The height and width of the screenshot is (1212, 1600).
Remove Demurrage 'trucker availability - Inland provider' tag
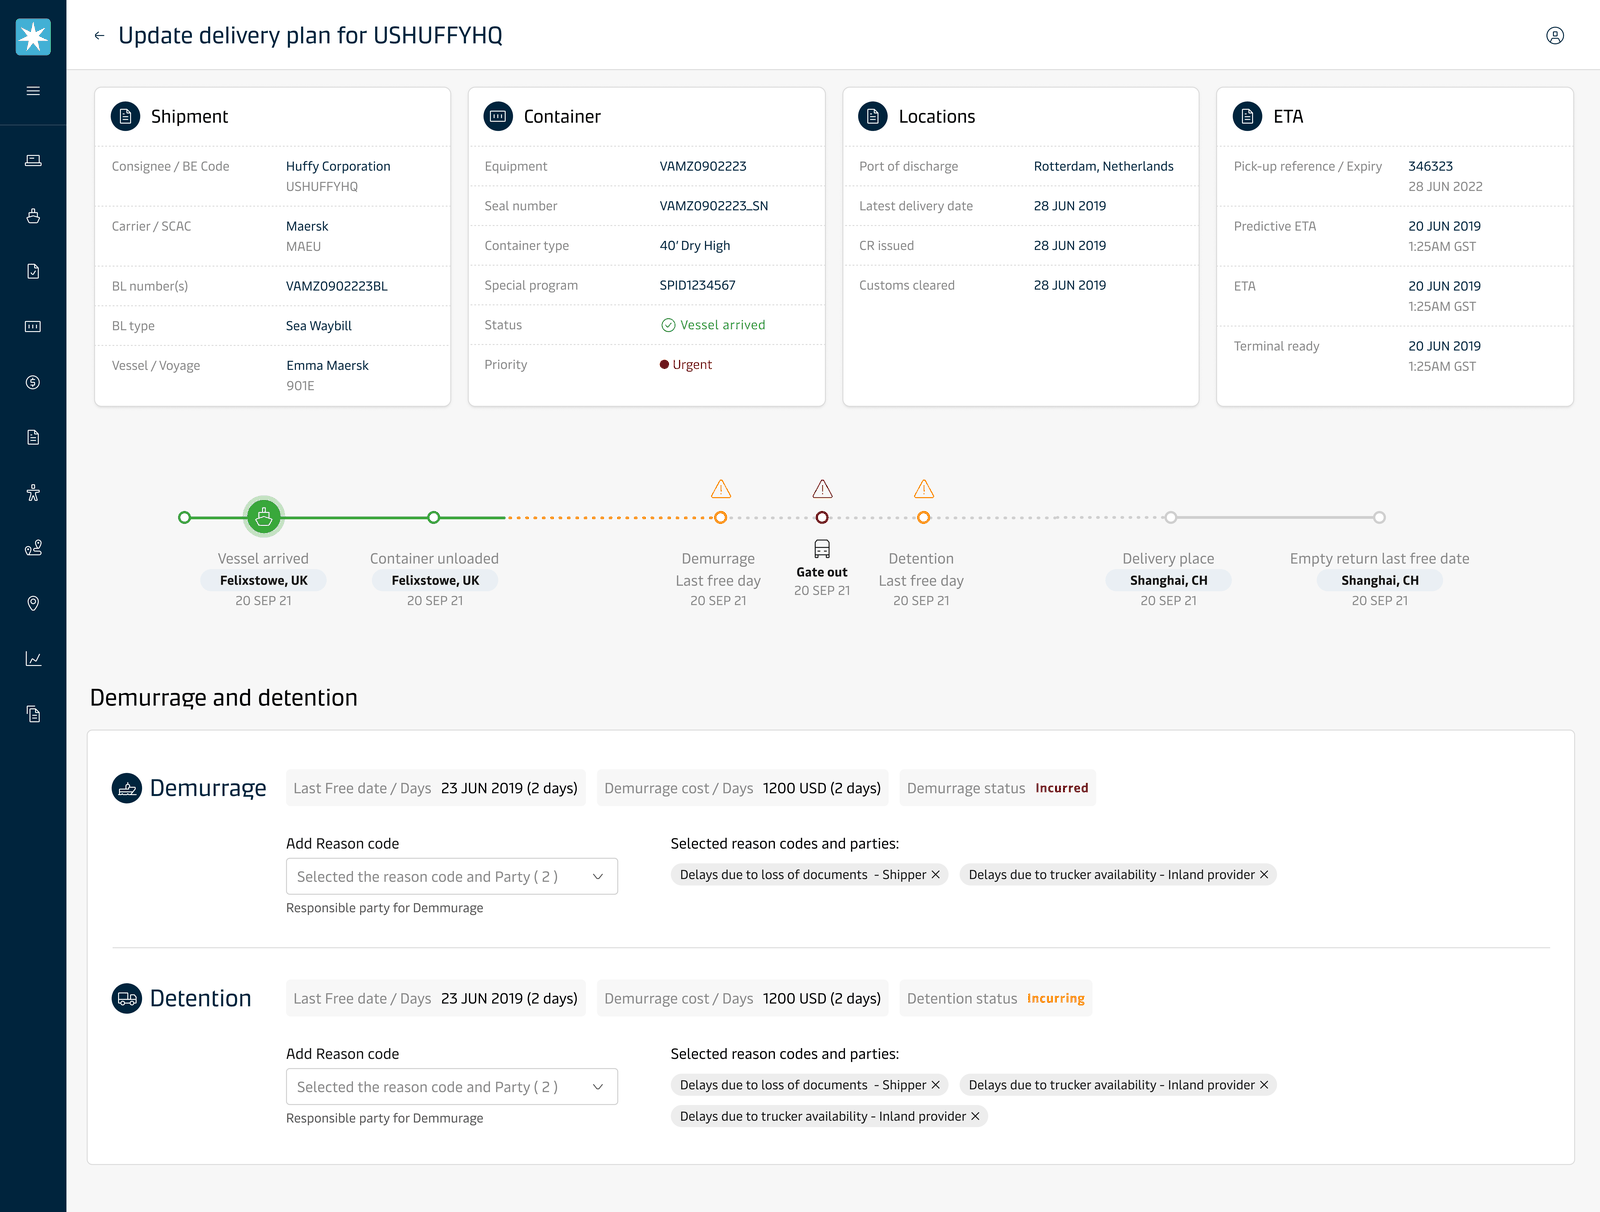tap(1264, 875)
